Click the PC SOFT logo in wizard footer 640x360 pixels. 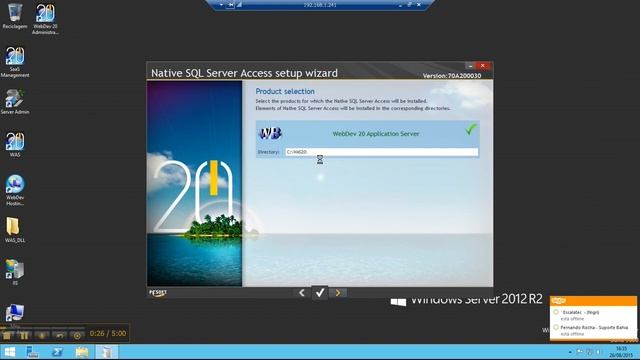pyautogui.click(x=158, y=293)
